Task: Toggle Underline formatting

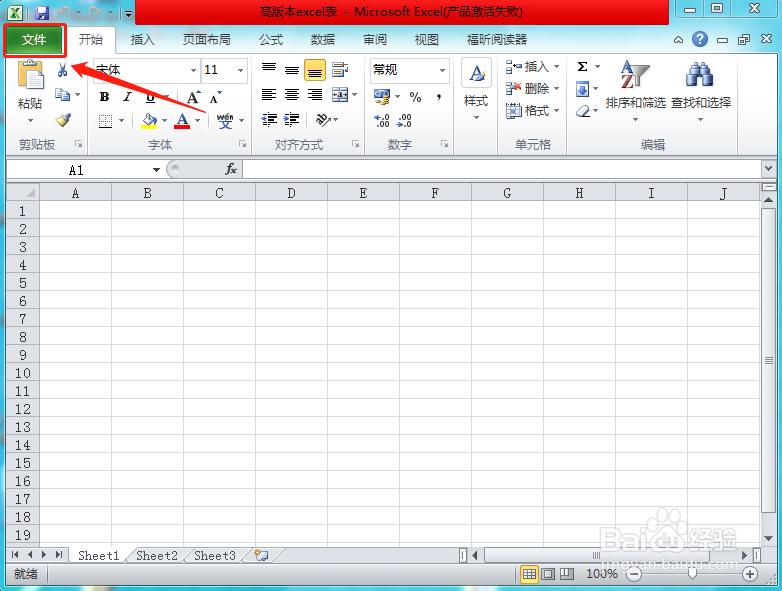Action: (150, 97)
